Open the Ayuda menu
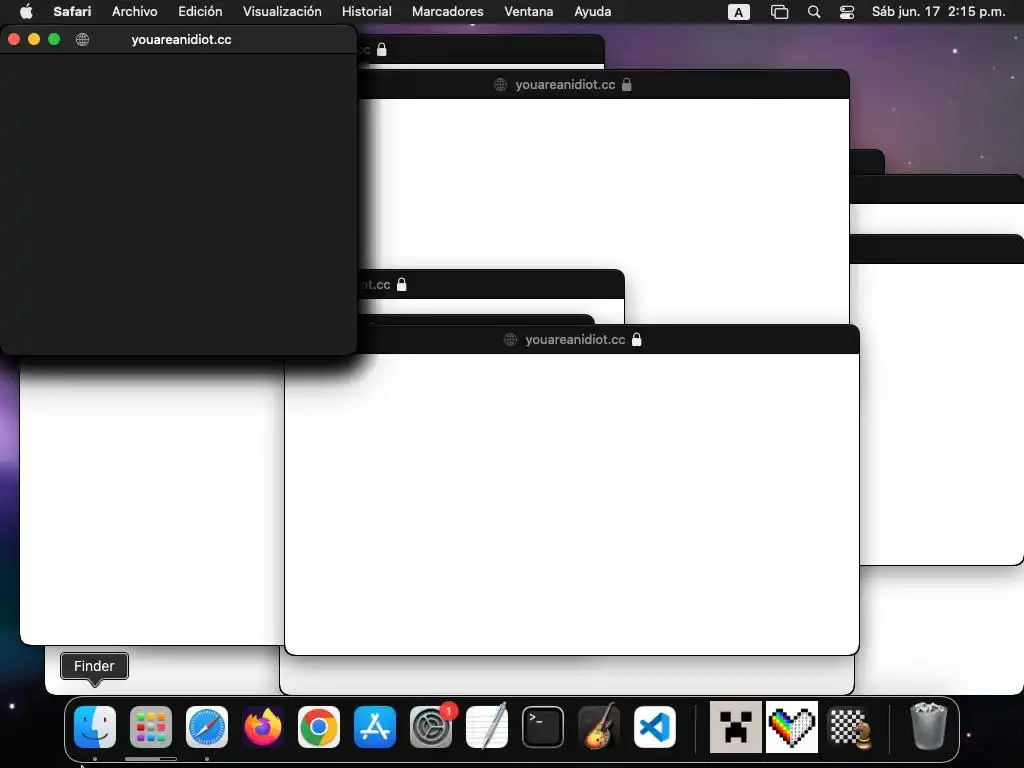1024x768 pixels. coord(592,11)
